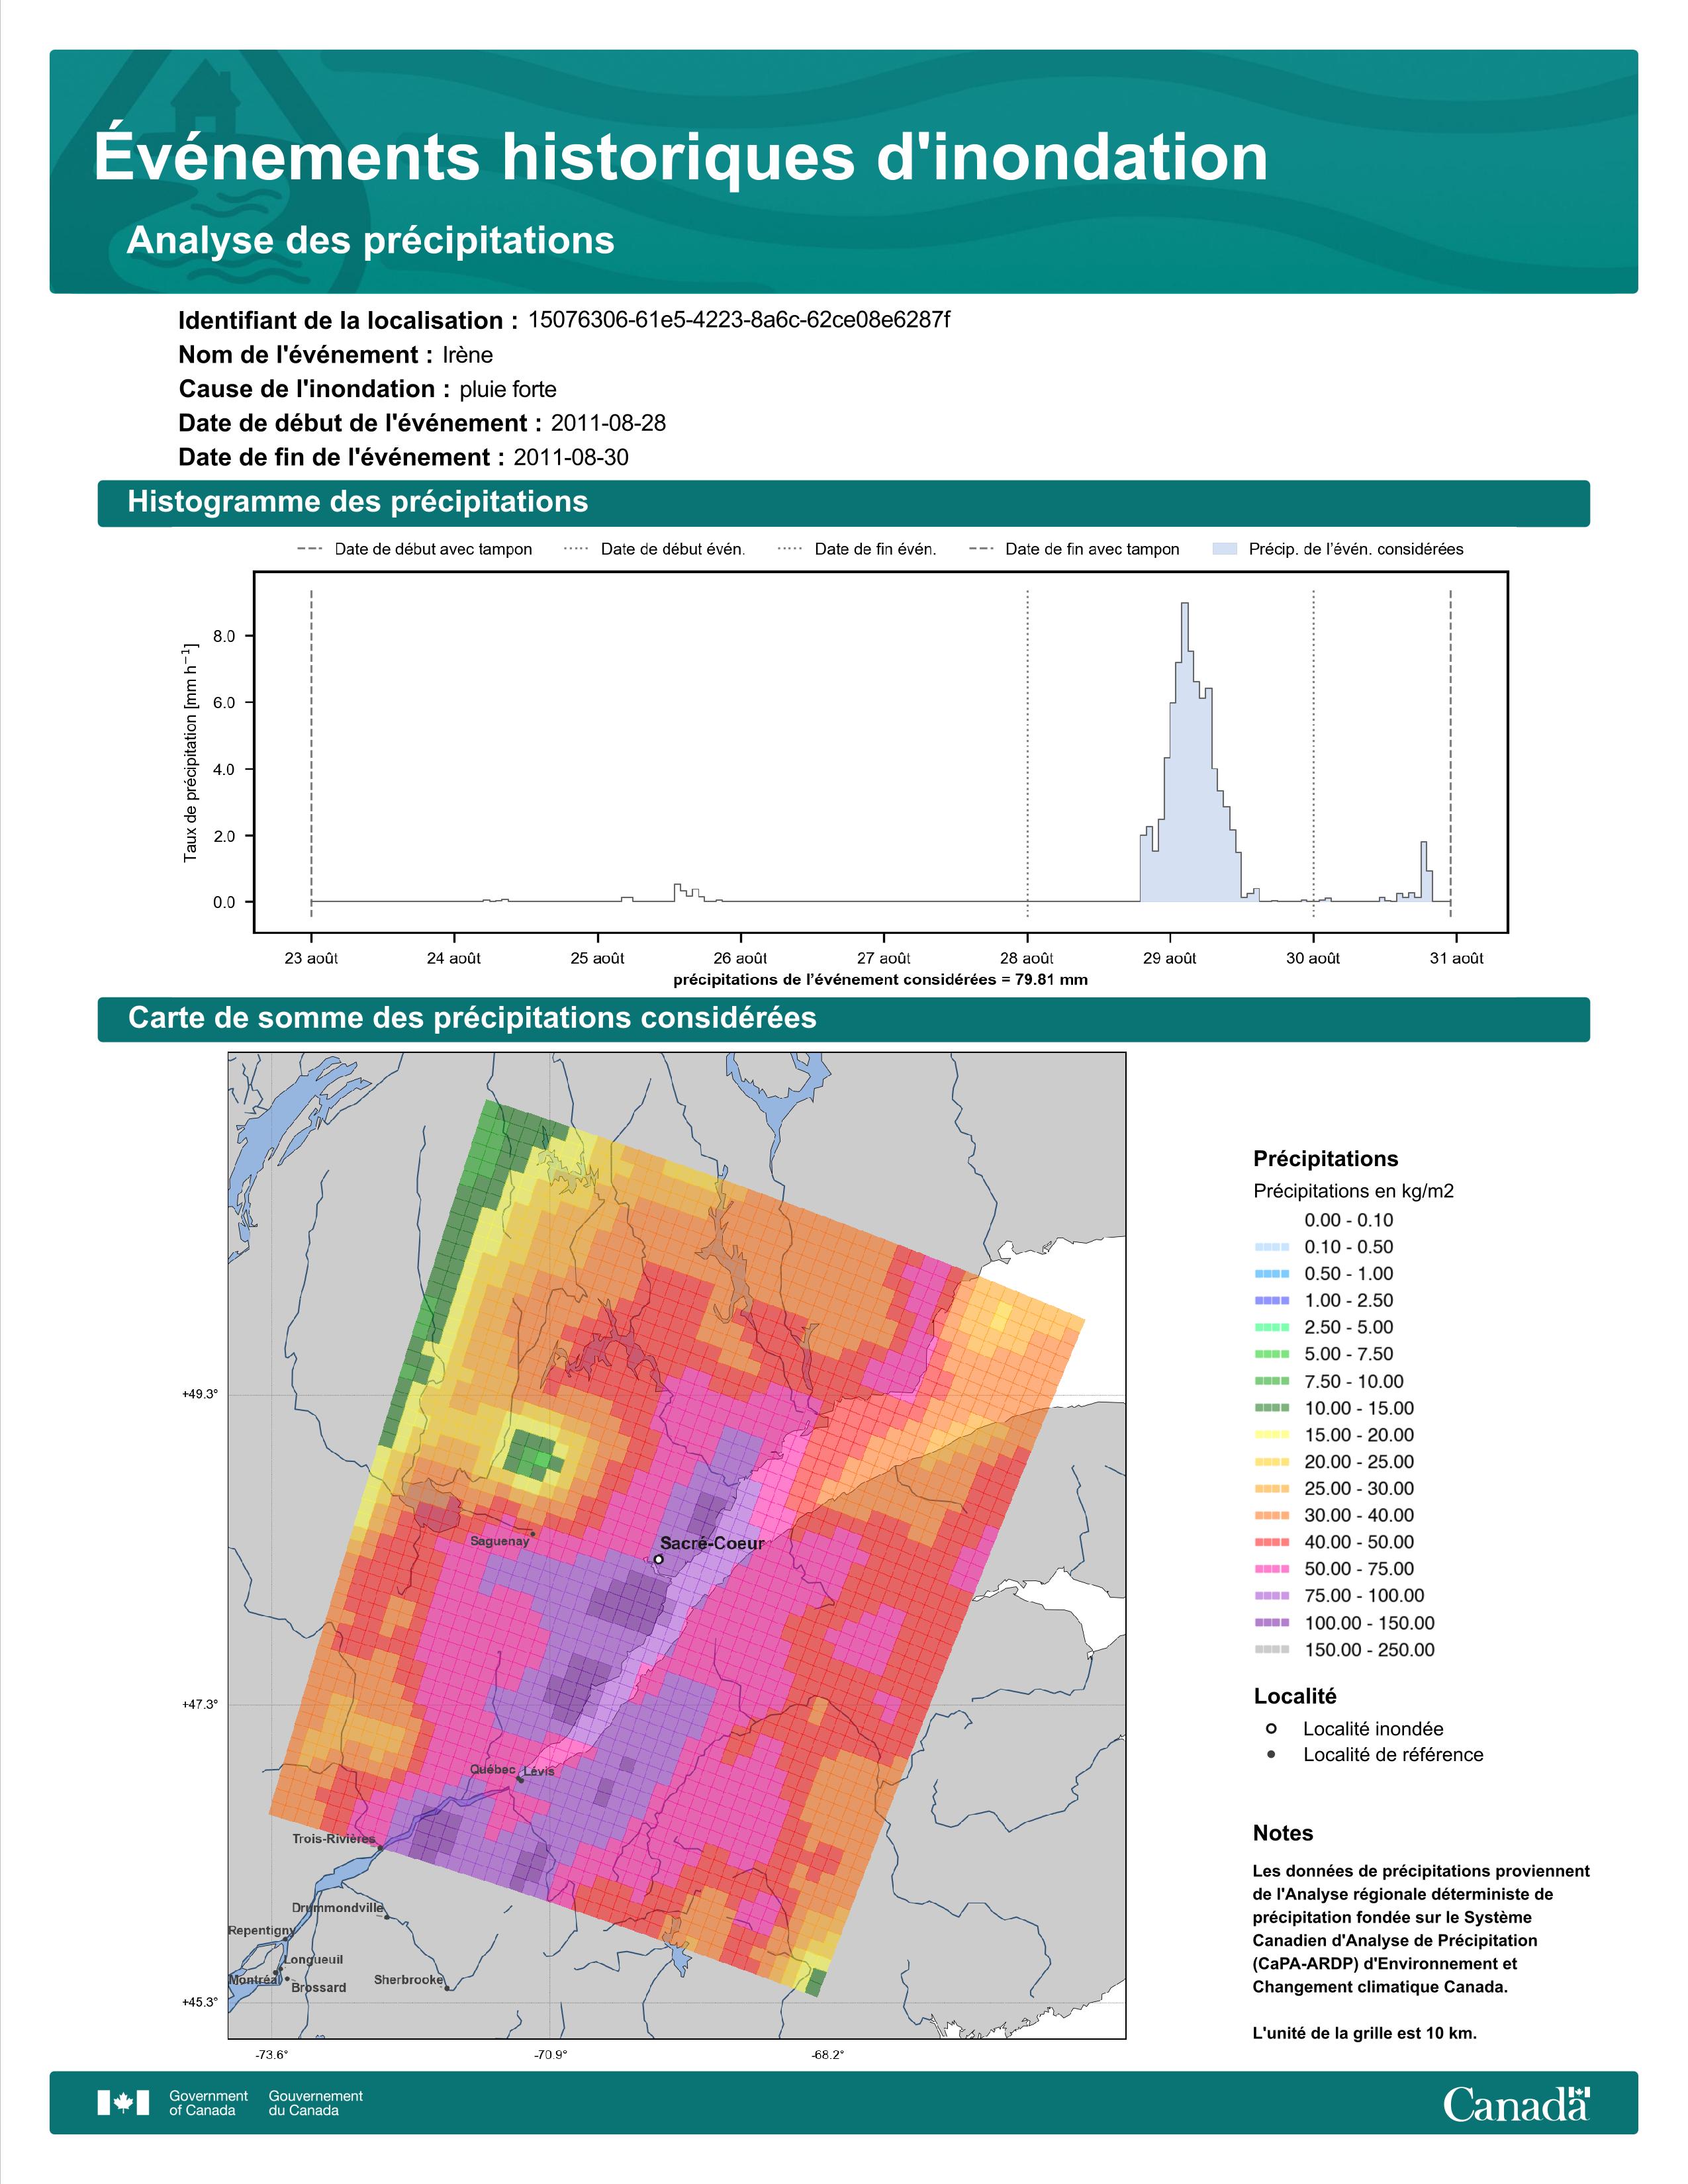Screen dimensions: 1688x2184
Task: Click the 0.10 - 0.50 legend swatch
Action: pos(1271,1247)
